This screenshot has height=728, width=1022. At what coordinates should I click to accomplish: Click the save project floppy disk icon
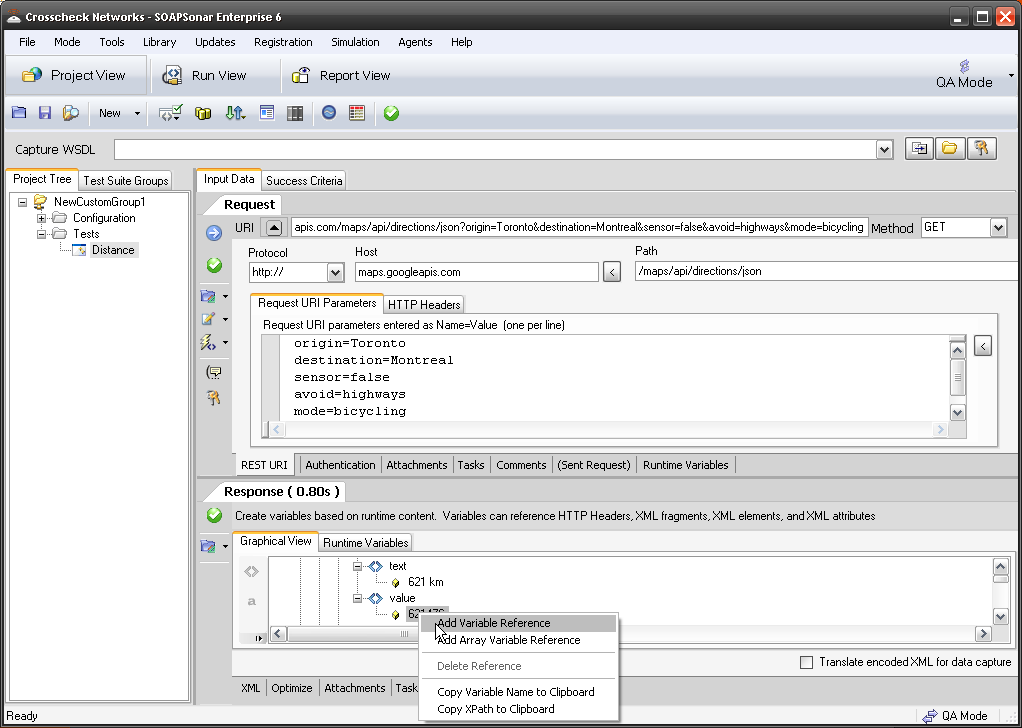(44, 113)
